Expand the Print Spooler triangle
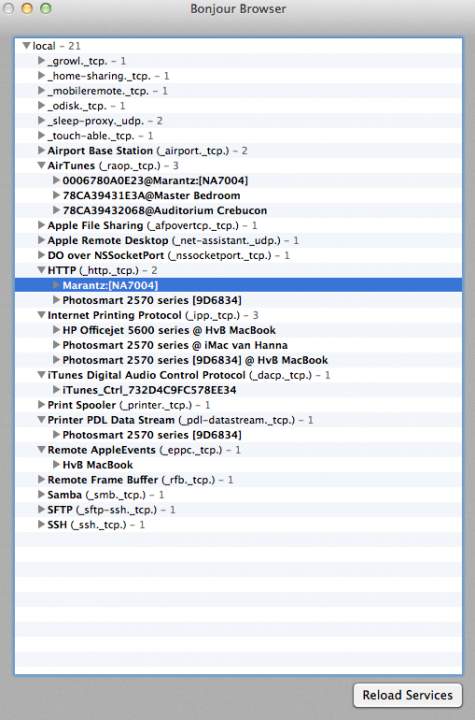475x720 pixels. tap(41, 405)
